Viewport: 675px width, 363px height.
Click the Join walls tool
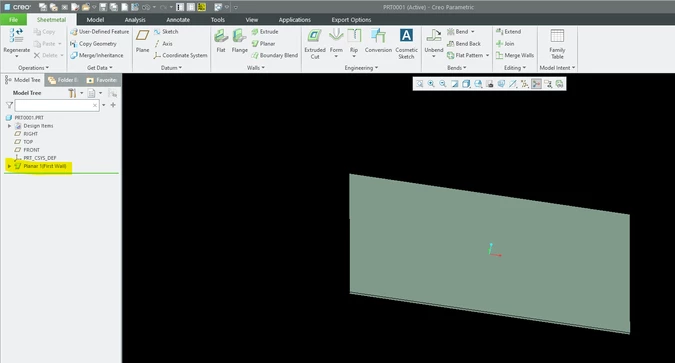click(505, 43)
